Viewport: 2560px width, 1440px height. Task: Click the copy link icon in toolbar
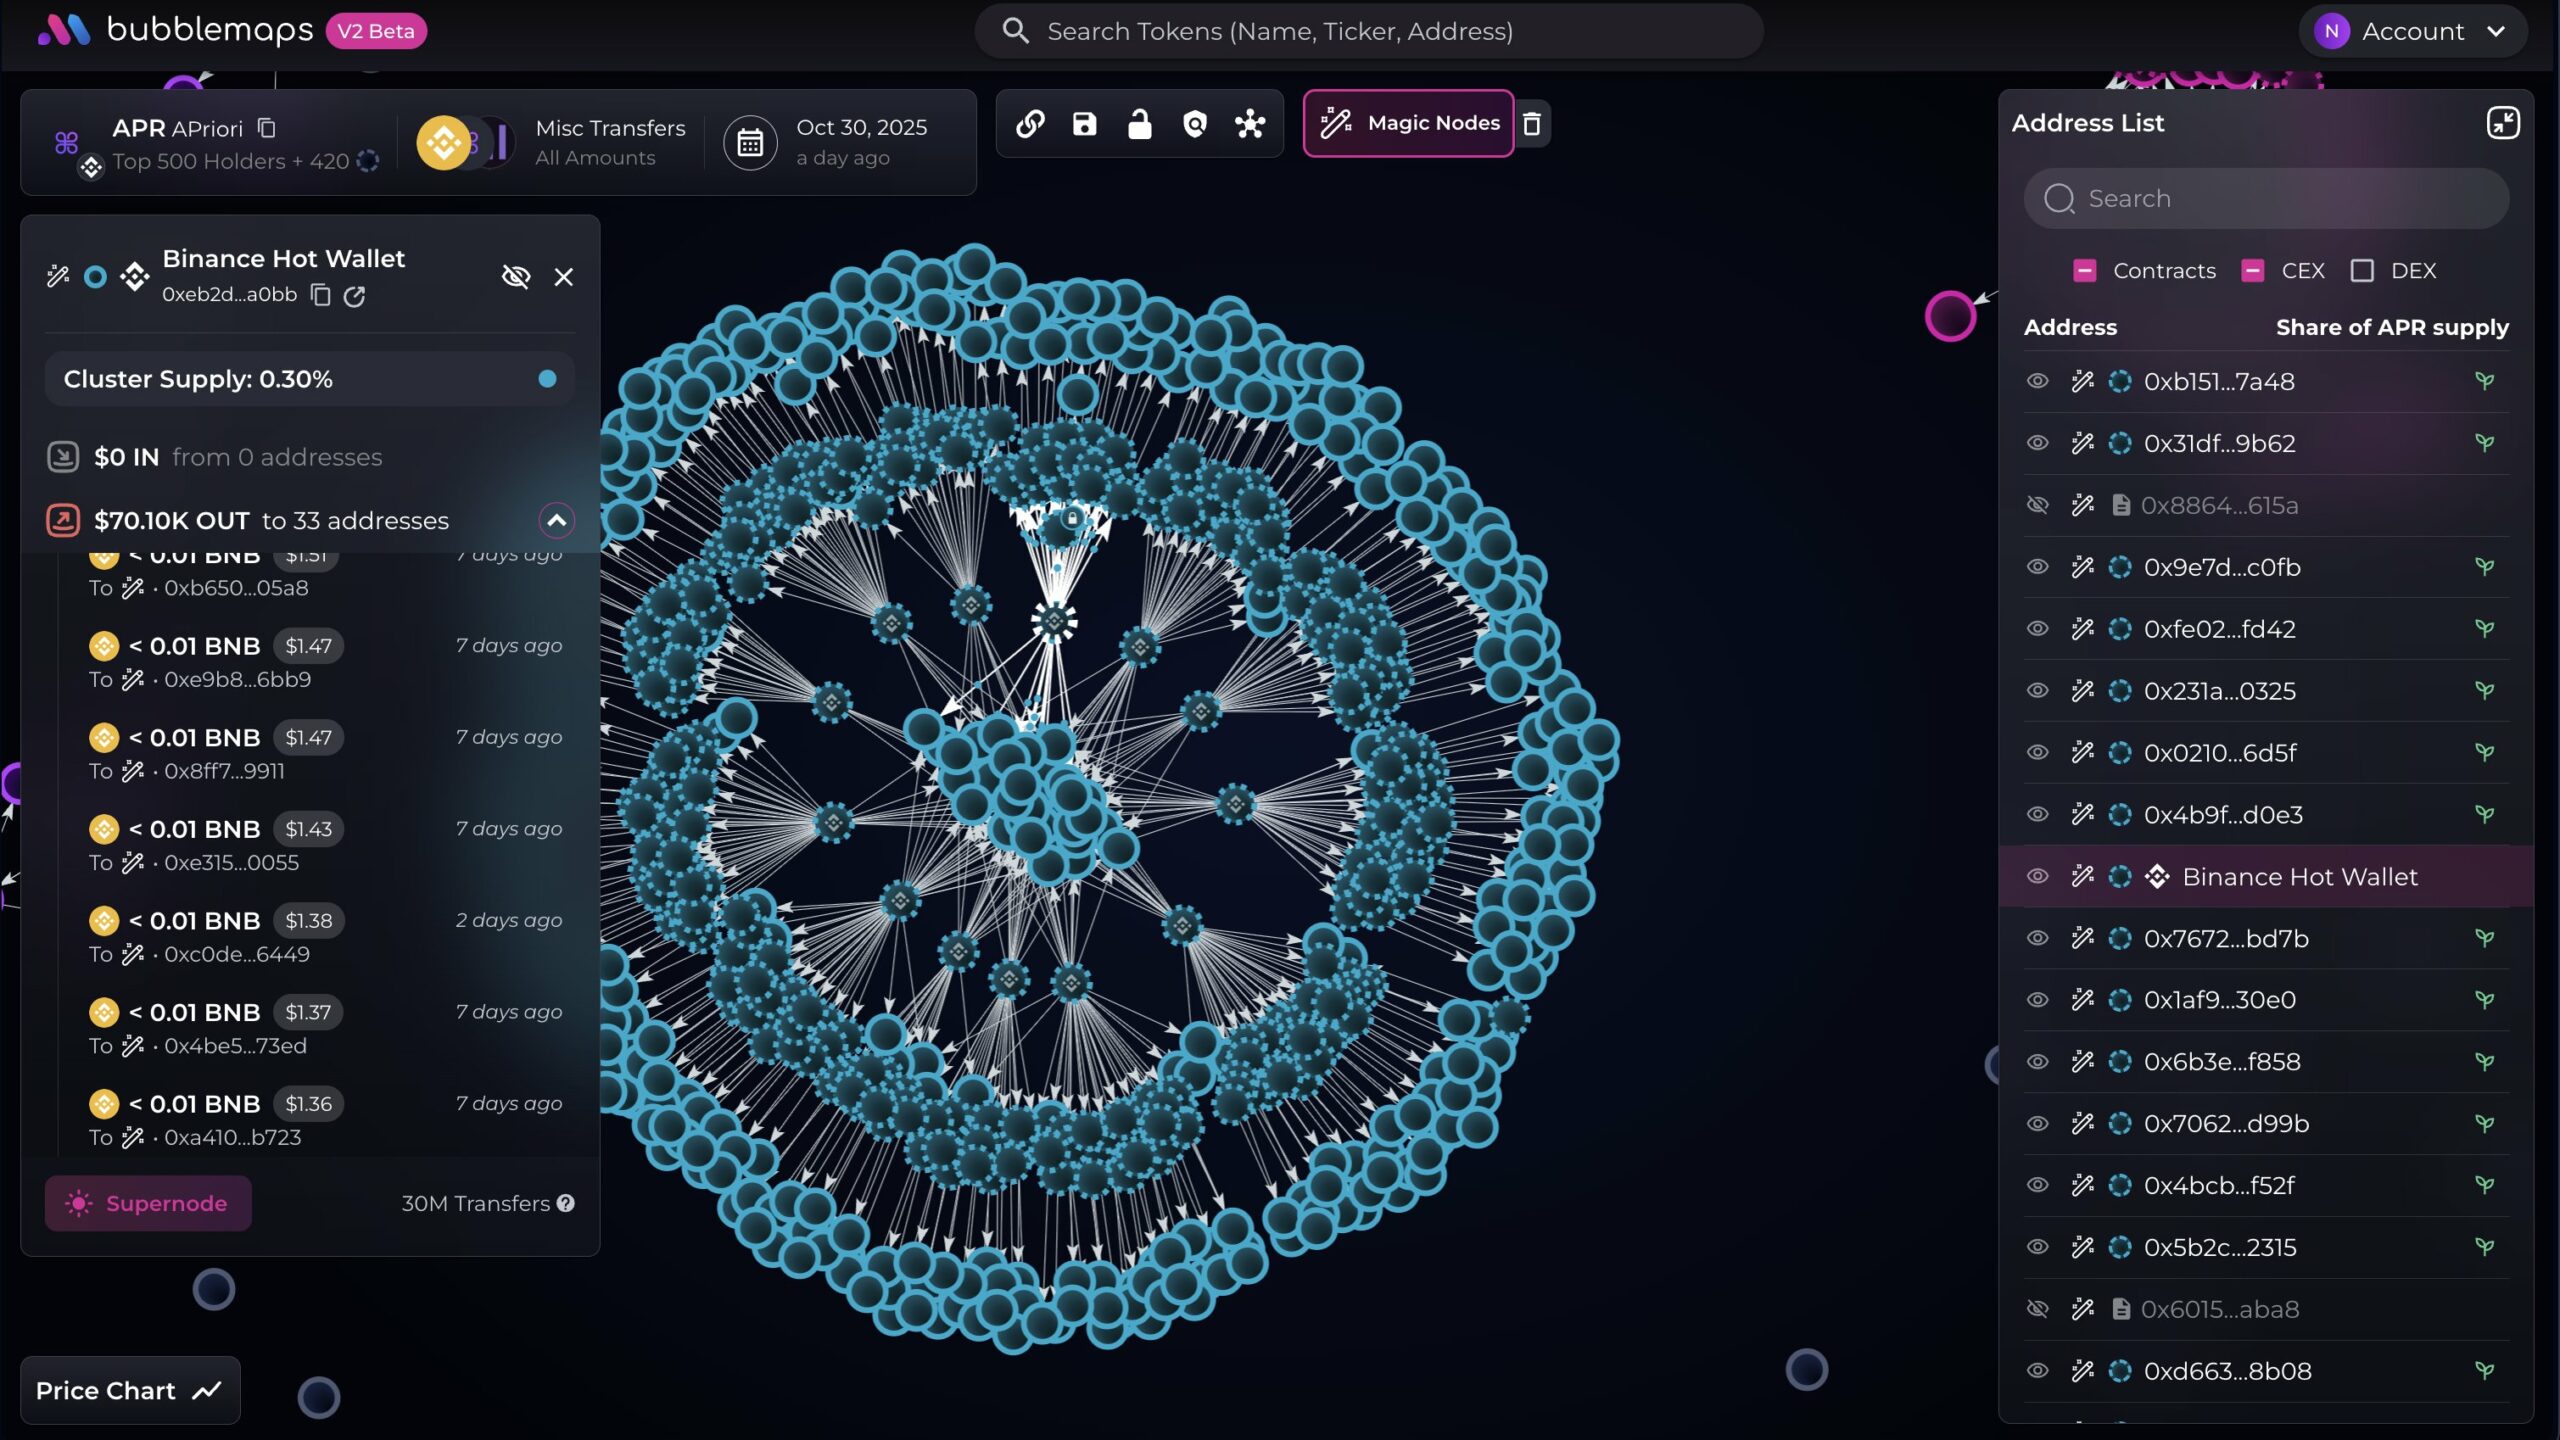1030,124
